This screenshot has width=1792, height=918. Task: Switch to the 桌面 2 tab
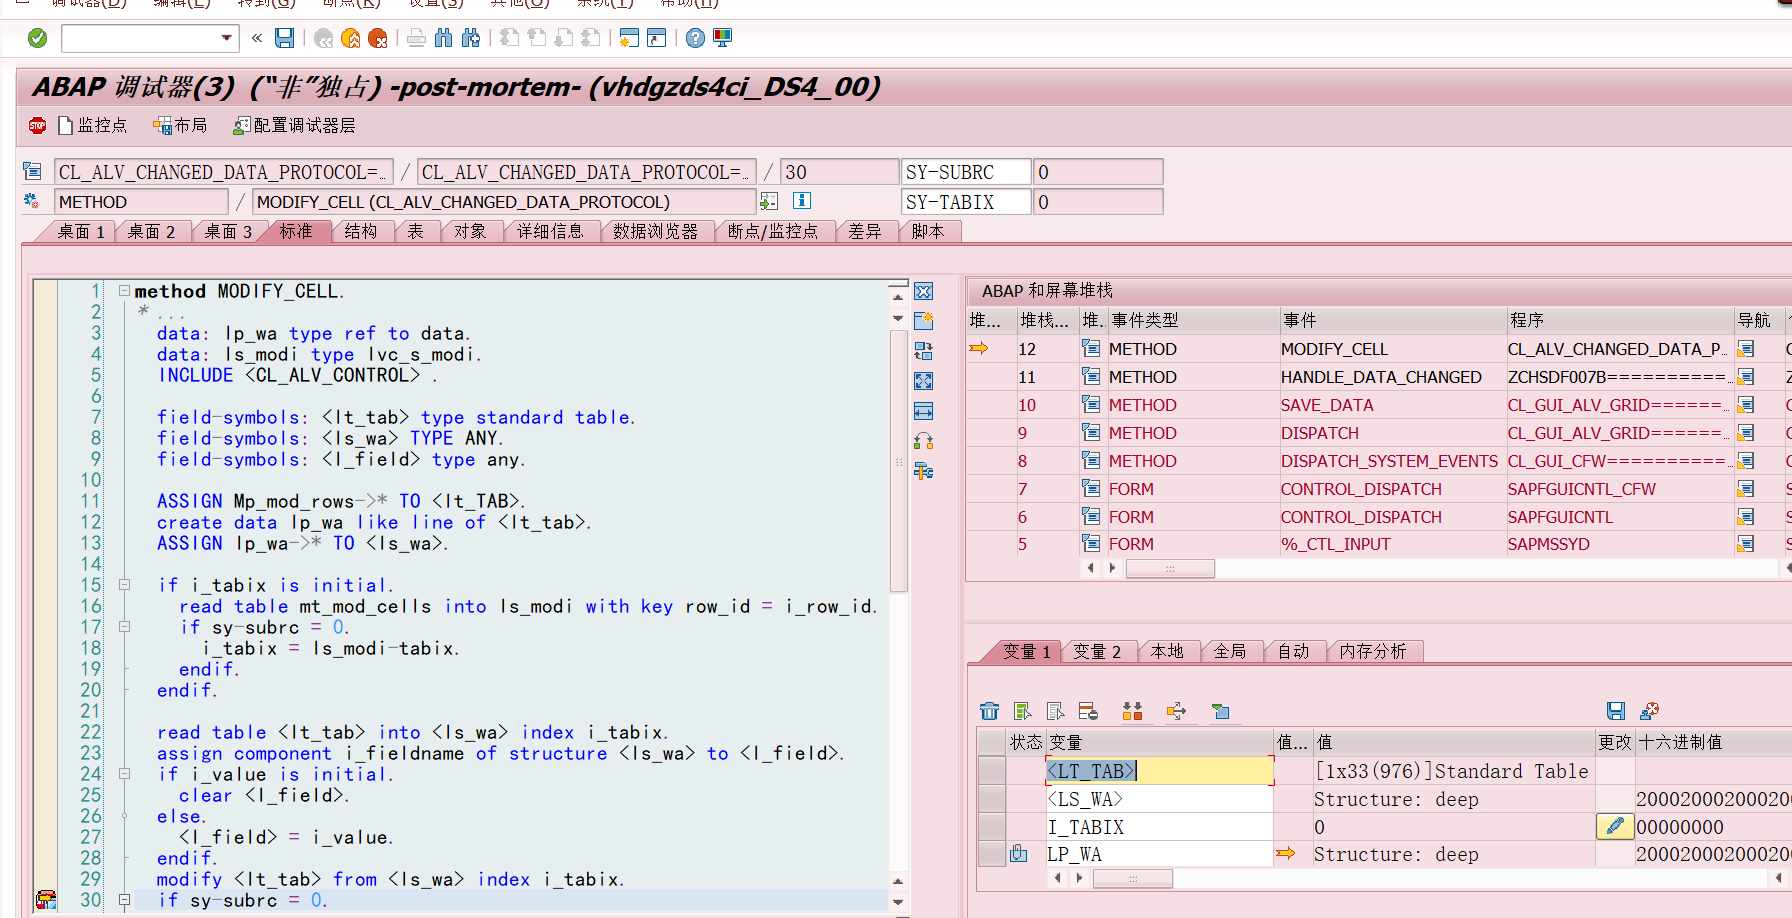(151, 232)
